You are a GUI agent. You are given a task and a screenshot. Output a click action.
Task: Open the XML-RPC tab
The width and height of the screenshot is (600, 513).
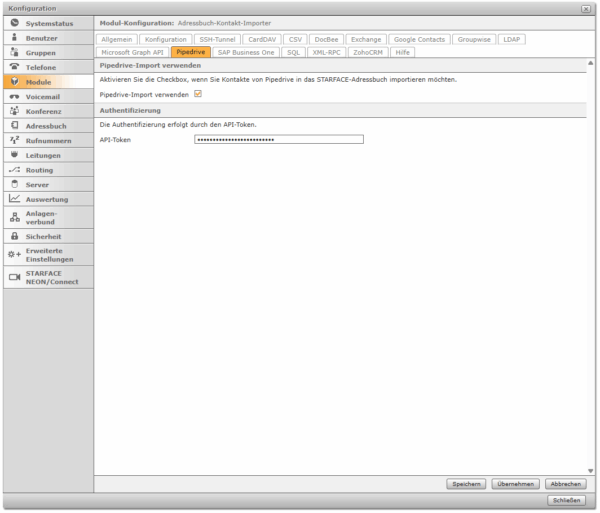click(x=326, y=52)
